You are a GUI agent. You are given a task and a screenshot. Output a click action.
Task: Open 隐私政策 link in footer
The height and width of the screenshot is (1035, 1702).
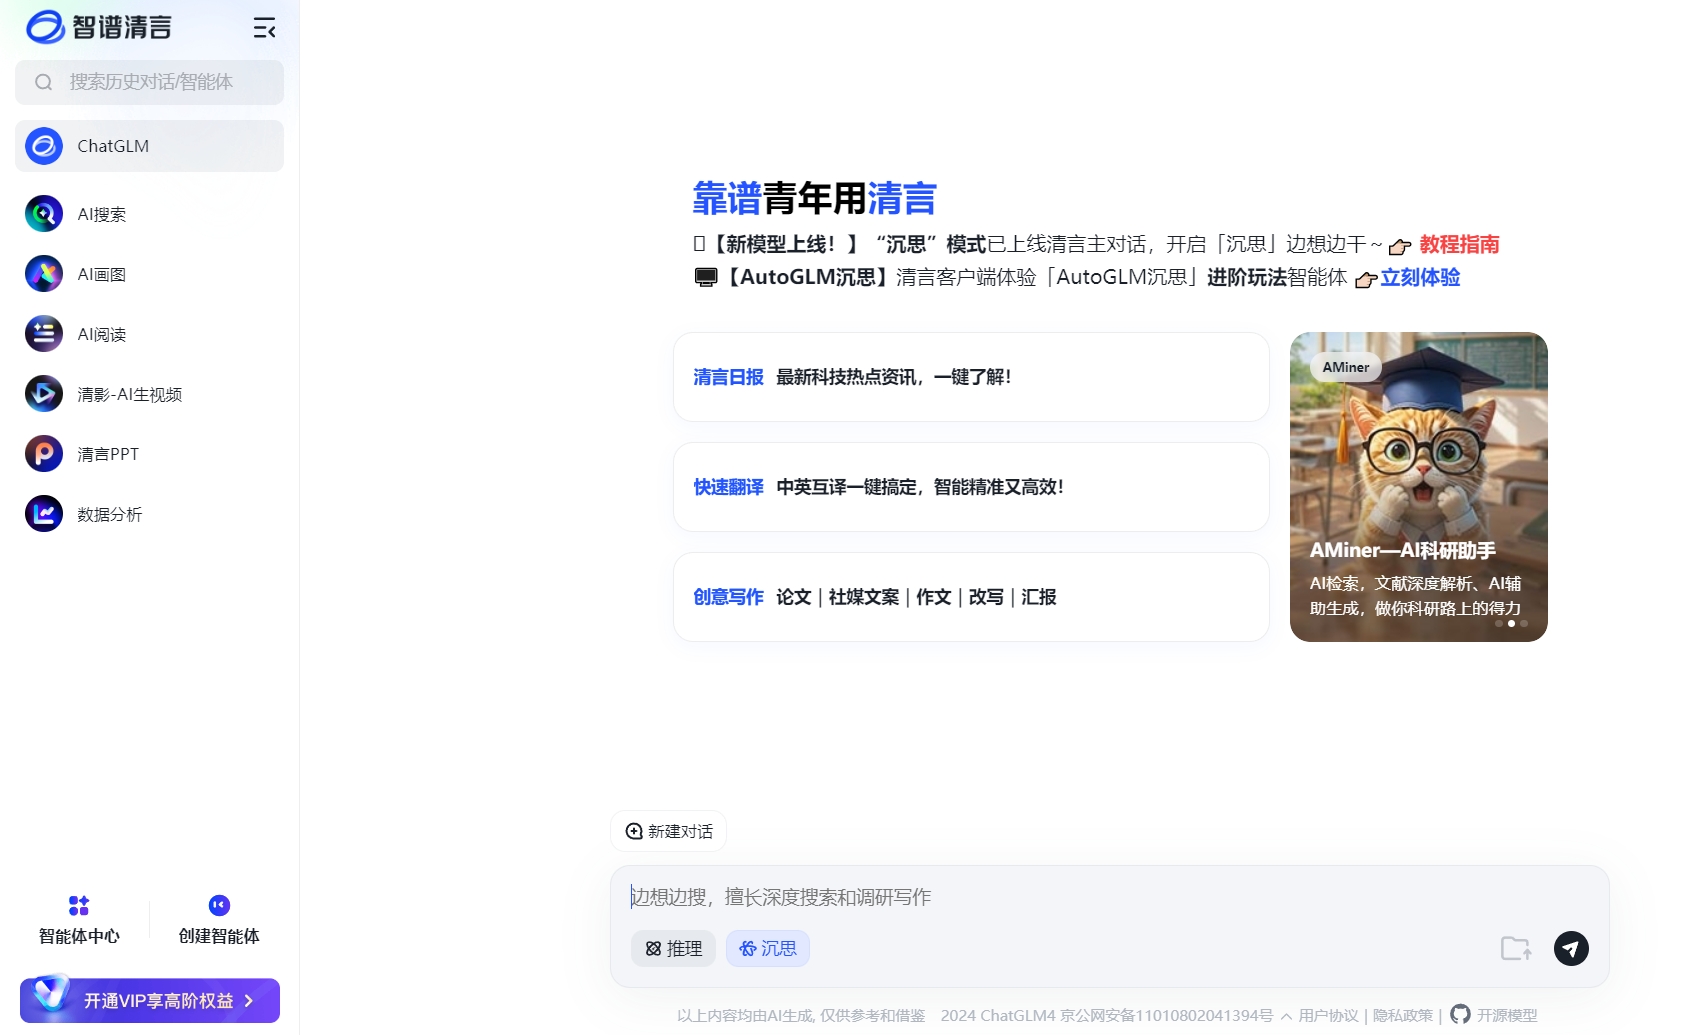(1402, 1016)
